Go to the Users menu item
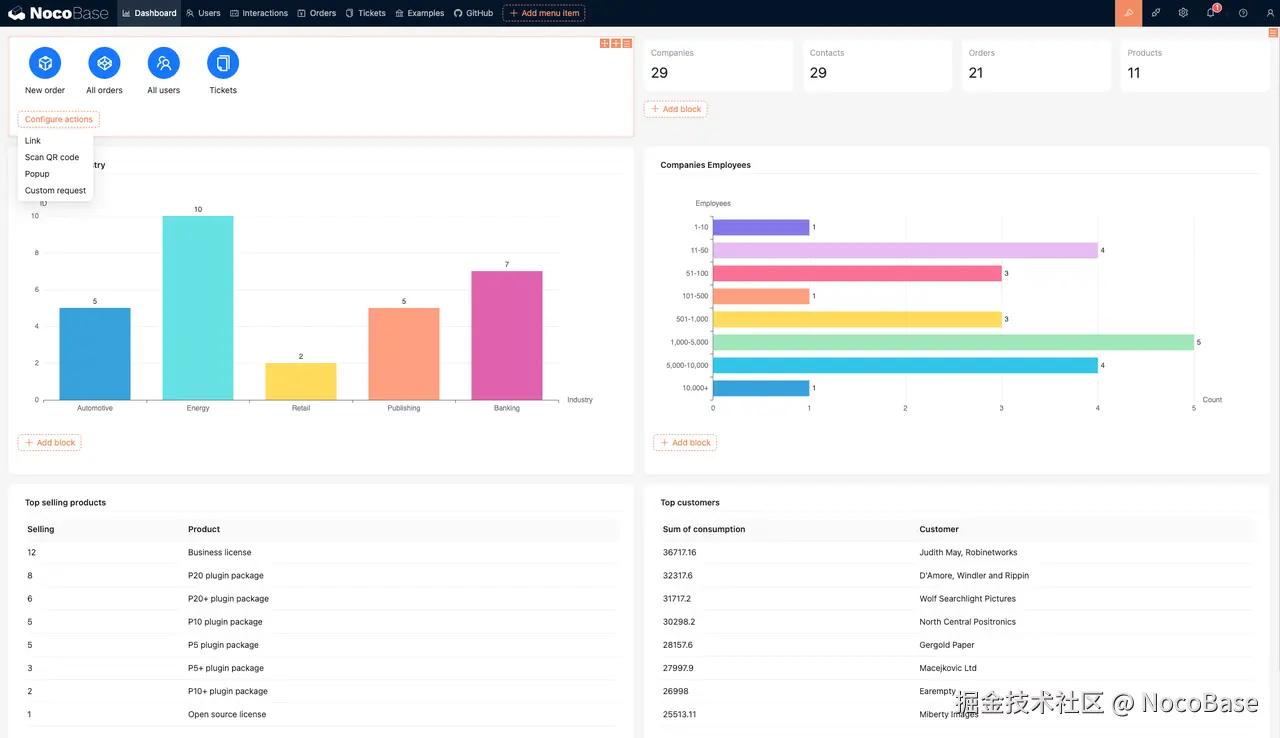This screenshot has width=1280, height=738. coord(203,13)
